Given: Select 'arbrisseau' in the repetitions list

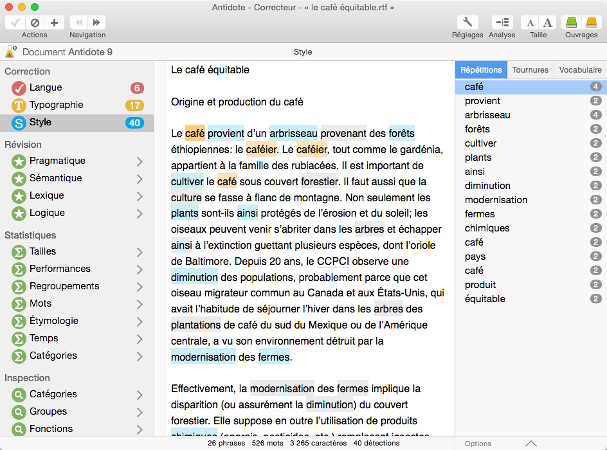Looking at the screenshot, I should click(489, 115).
